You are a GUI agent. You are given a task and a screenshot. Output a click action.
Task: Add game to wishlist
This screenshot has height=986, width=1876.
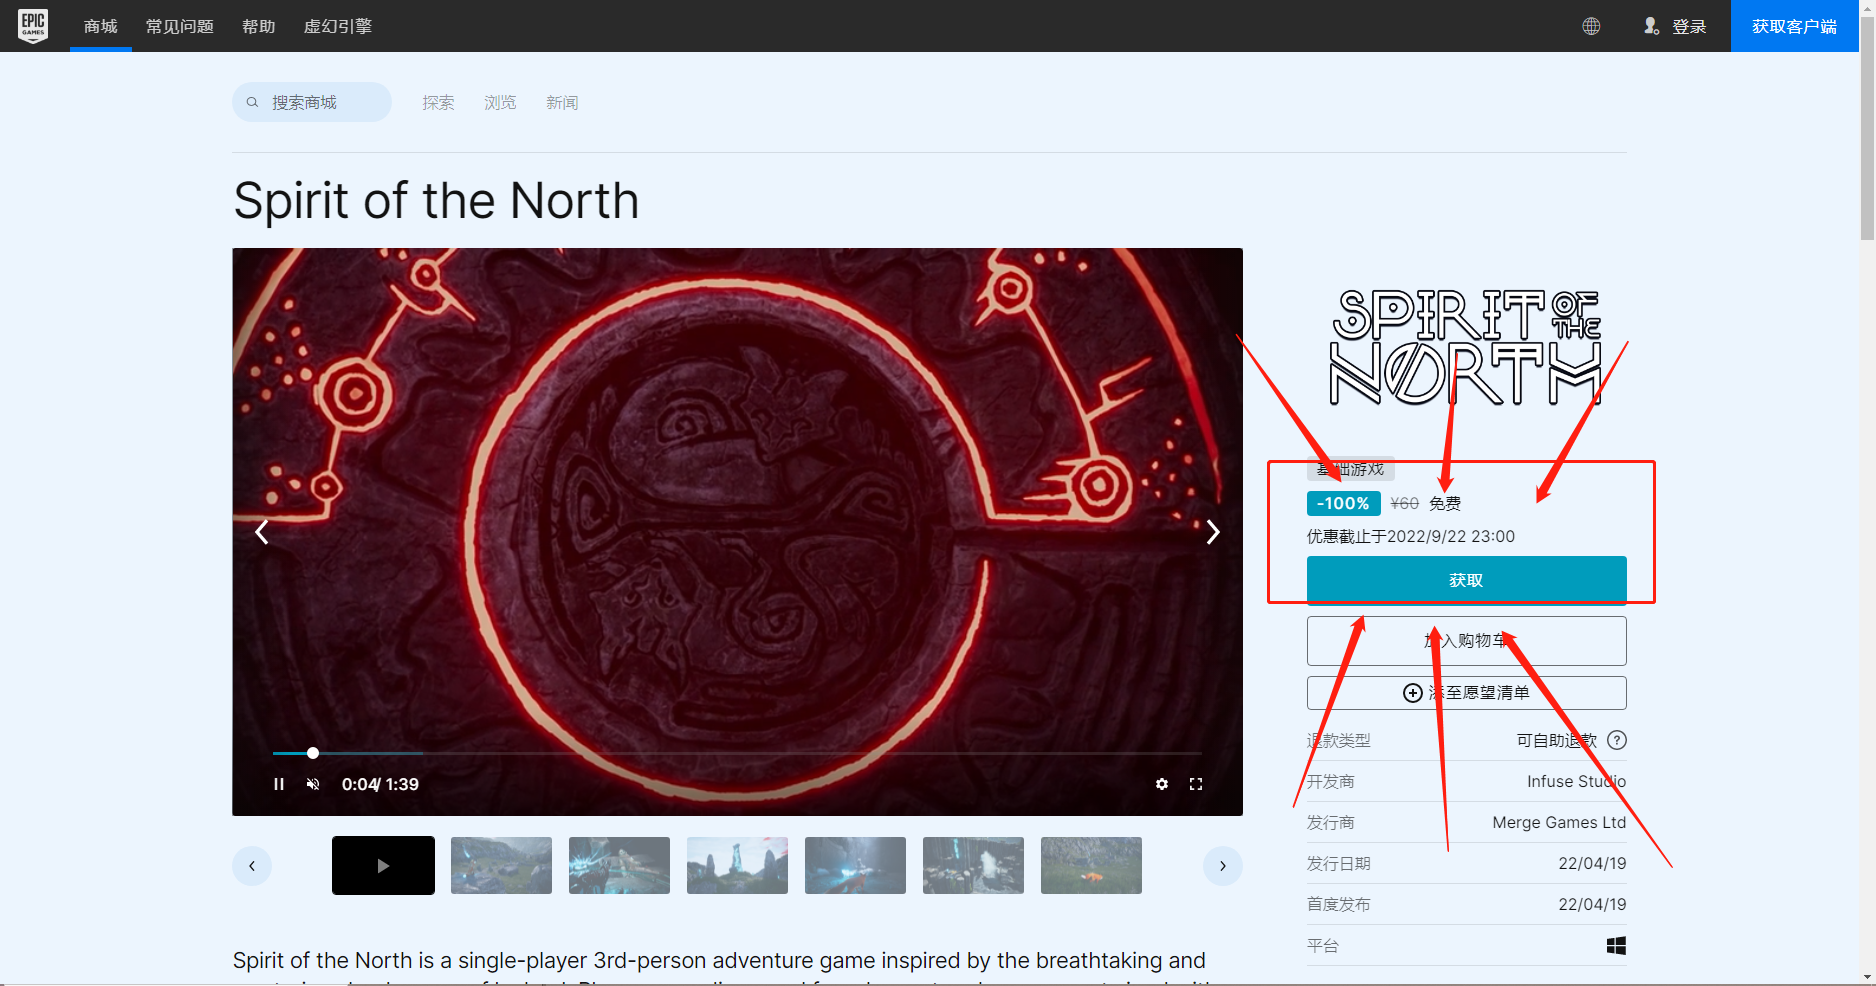pyautogui.click(x=1466, y=693)
